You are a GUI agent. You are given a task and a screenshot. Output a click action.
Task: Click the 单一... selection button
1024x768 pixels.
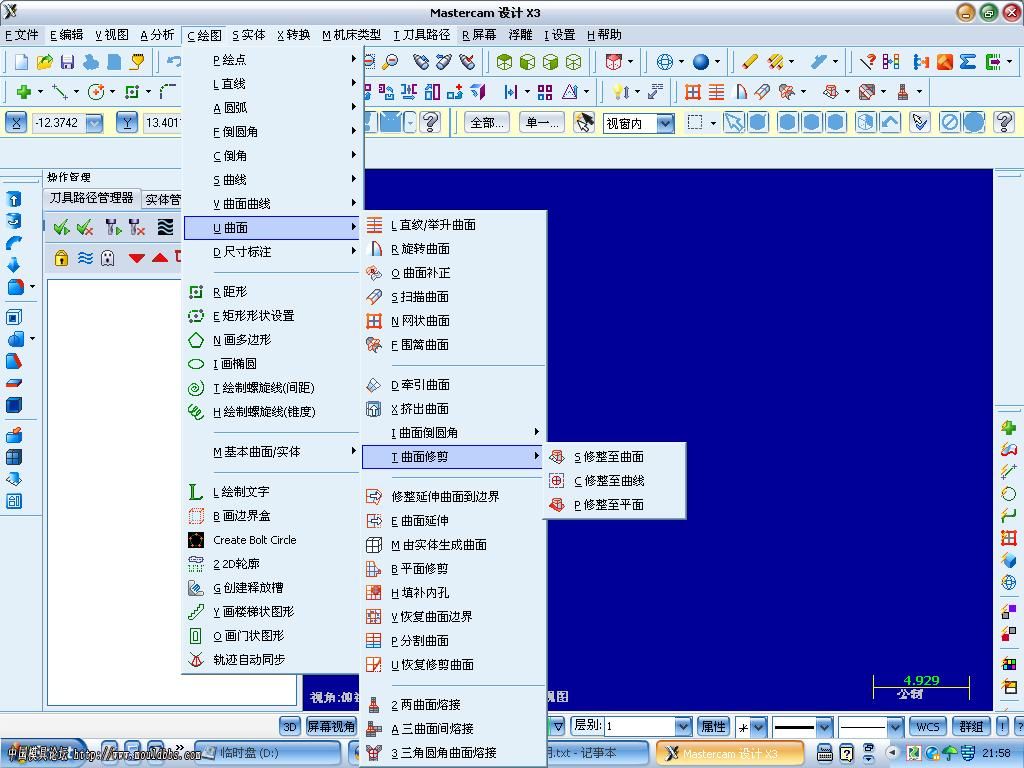point(541,122)
